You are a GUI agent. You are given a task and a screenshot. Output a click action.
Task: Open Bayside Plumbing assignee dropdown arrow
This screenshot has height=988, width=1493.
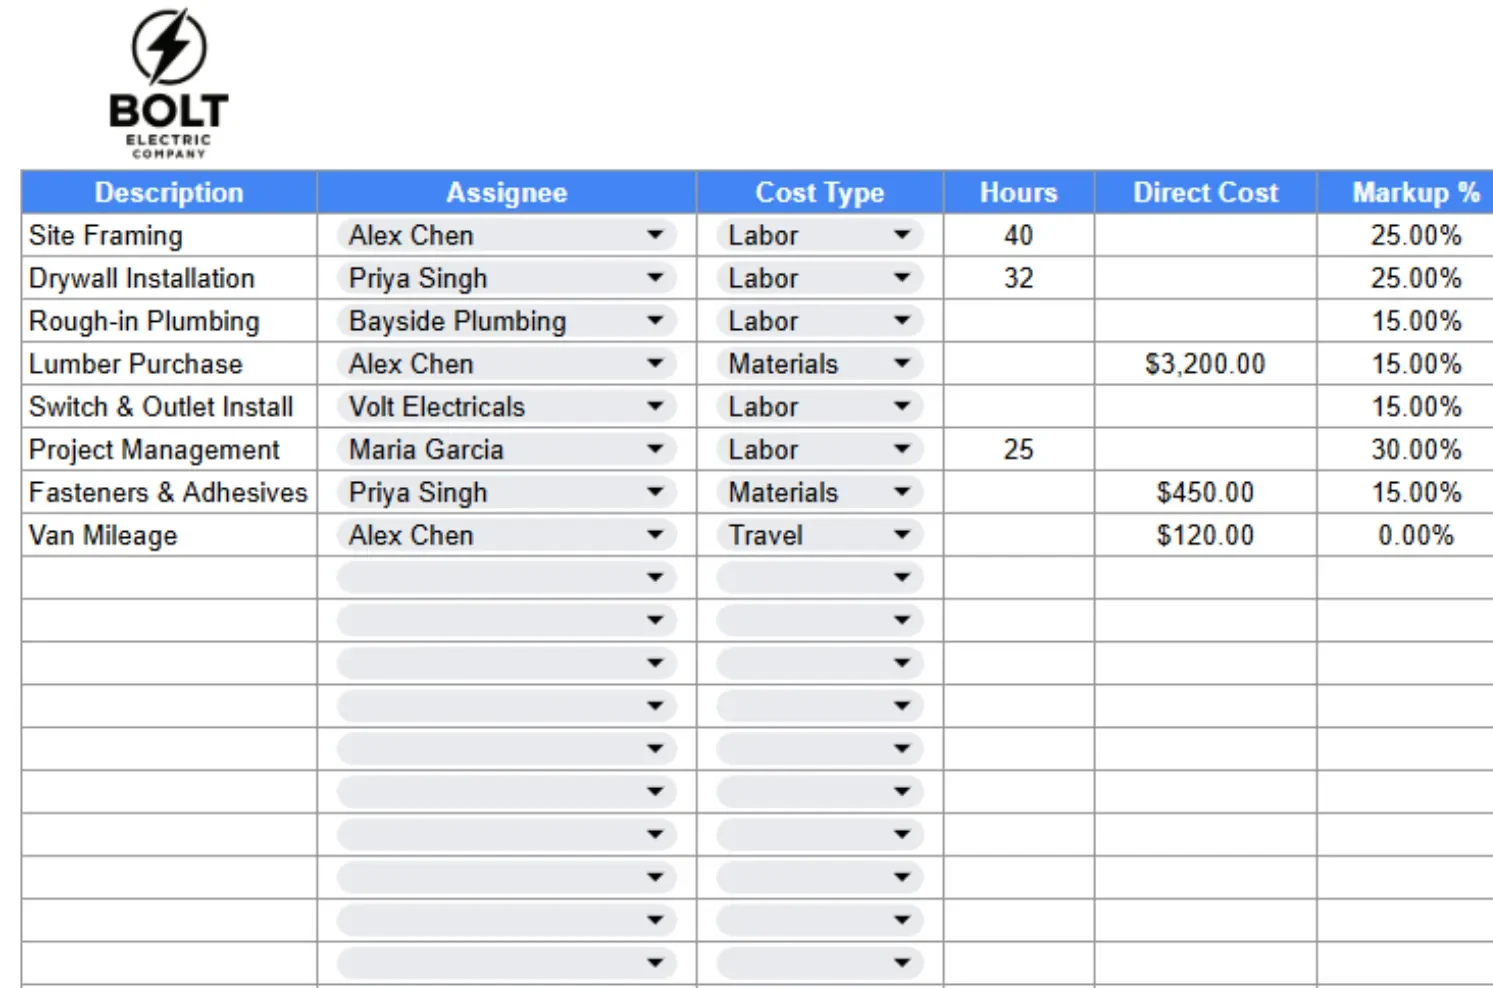(655, 321)
